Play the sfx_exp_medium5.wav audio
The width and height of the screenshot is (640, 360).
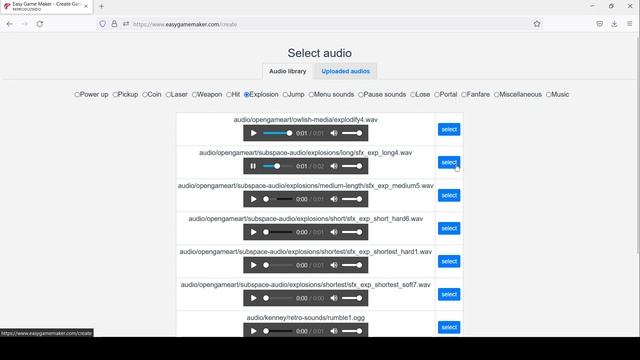coord(253,199)
